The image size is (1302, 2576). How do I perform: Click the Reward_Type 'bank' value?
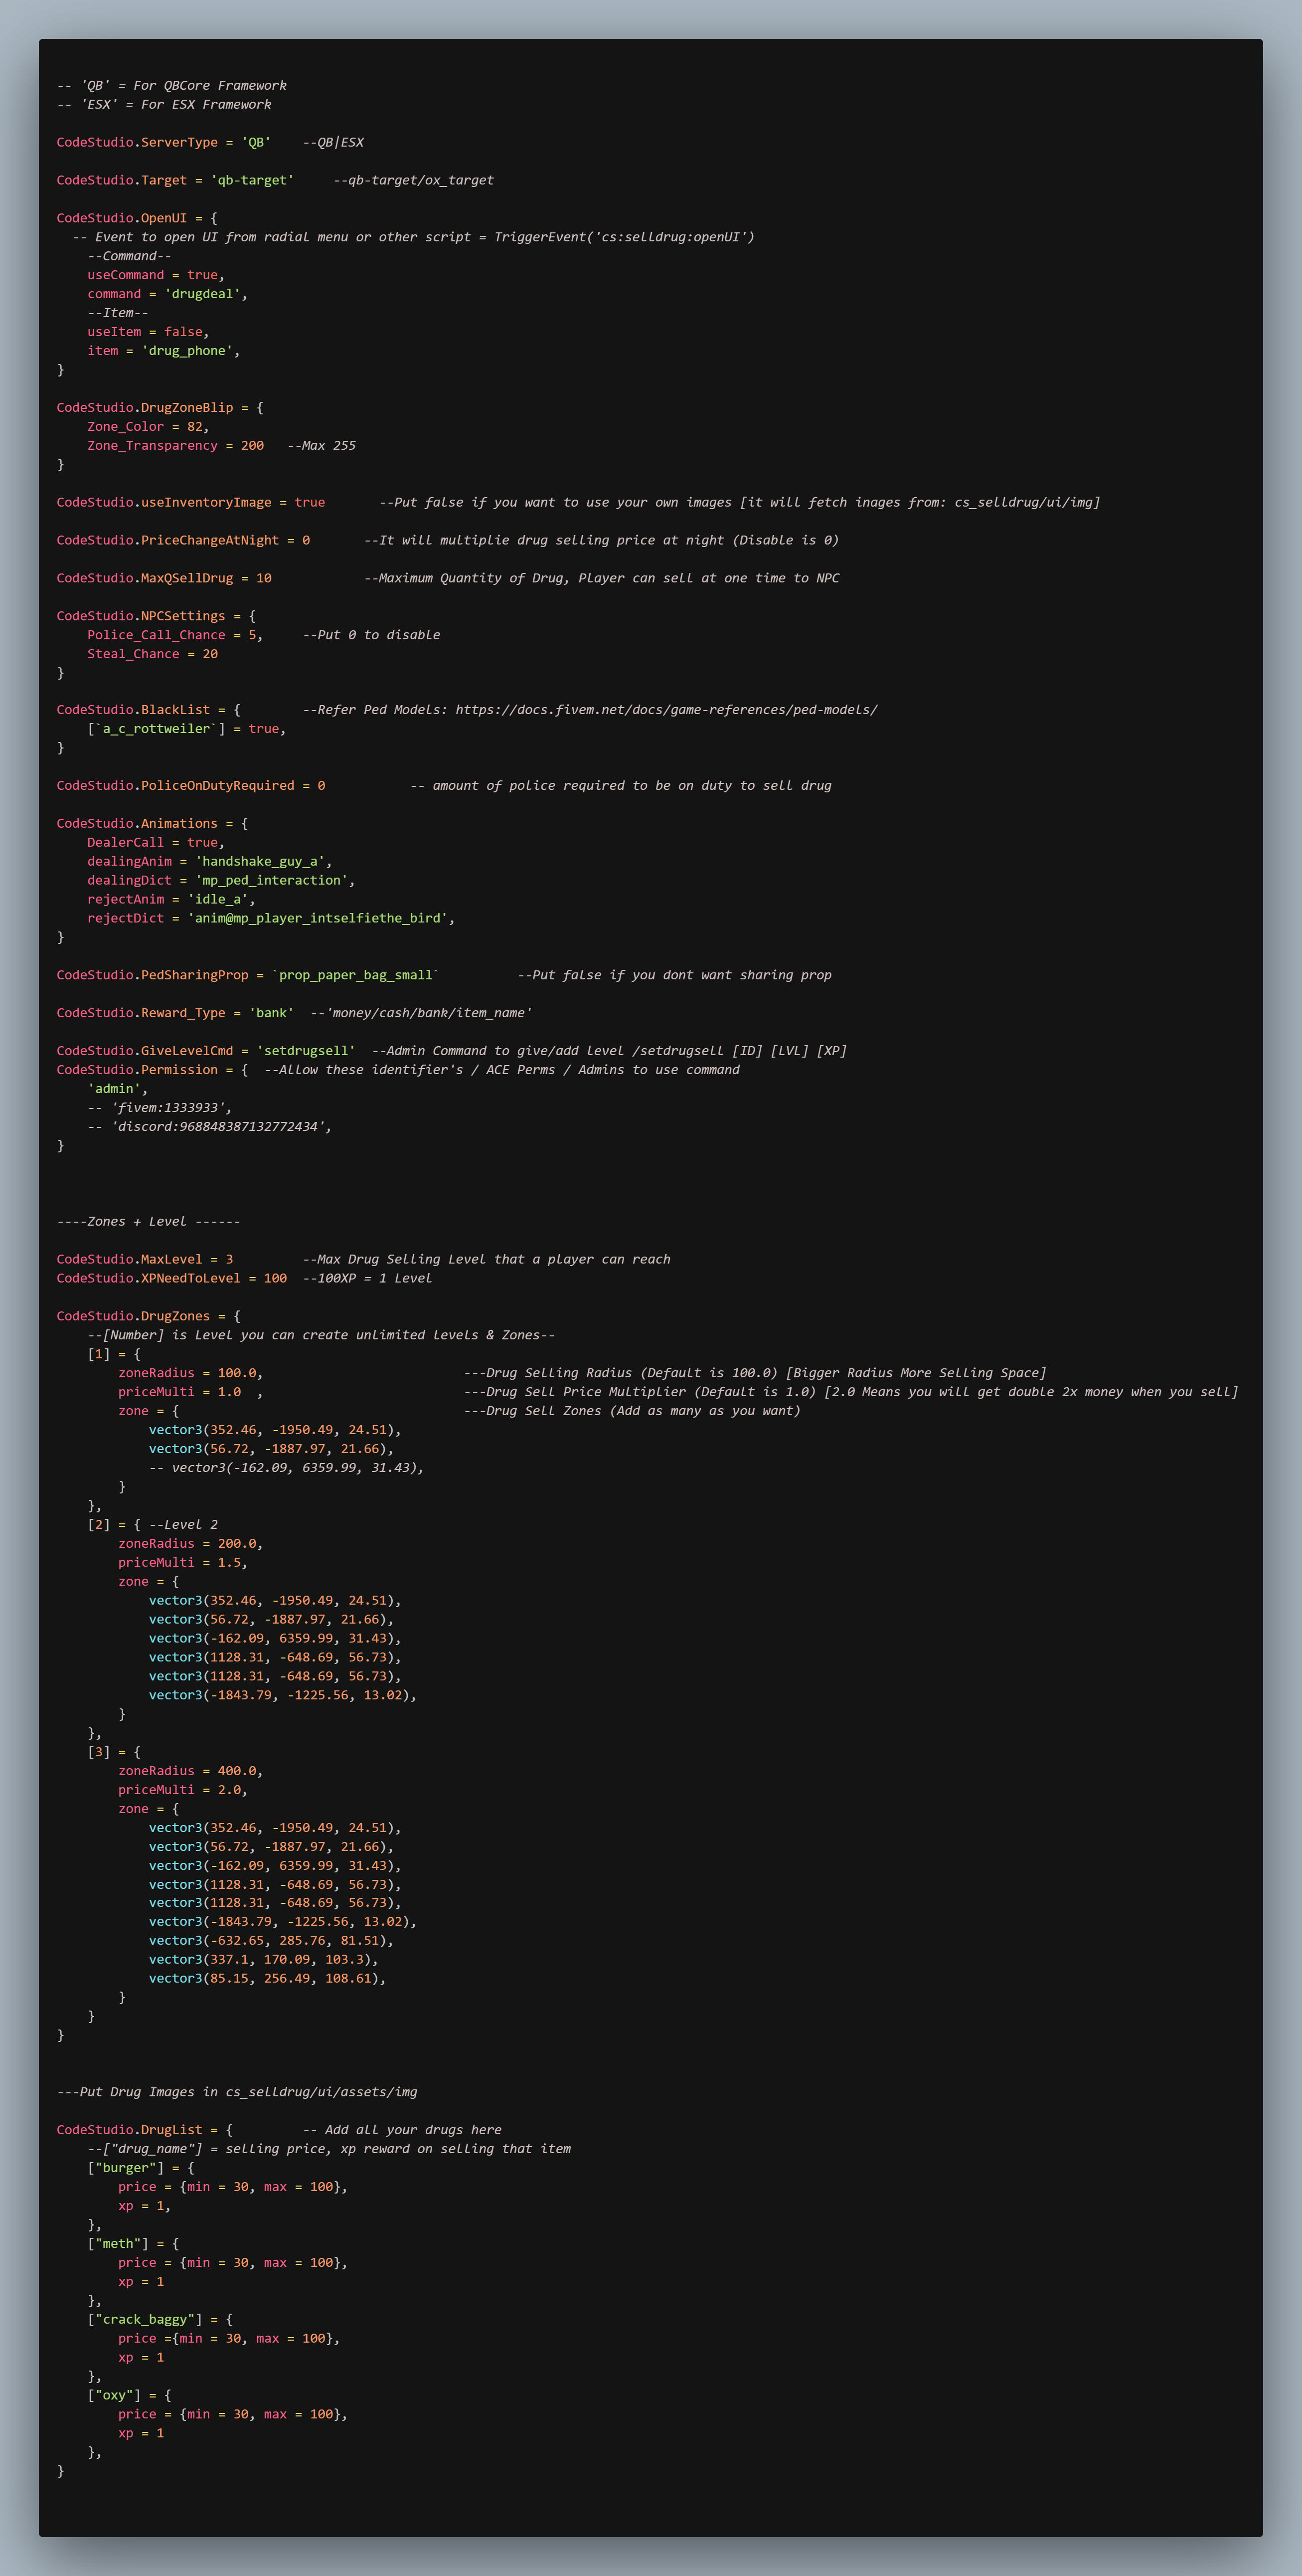coord(271,1013)
